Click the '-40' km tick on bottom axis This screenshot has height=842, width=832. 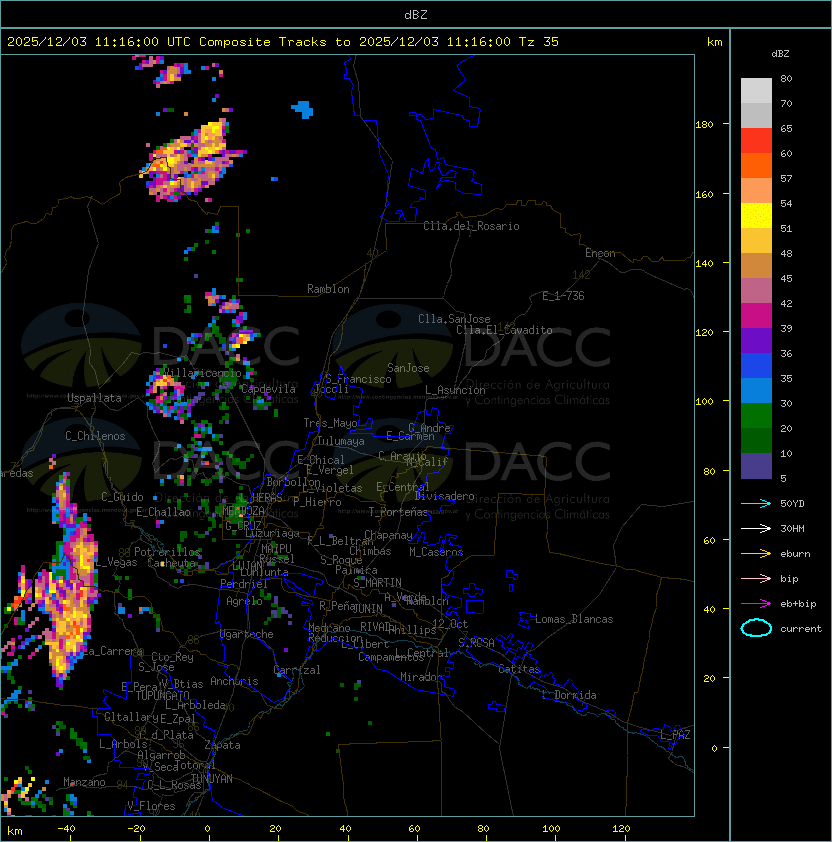(x=66, y=829)
